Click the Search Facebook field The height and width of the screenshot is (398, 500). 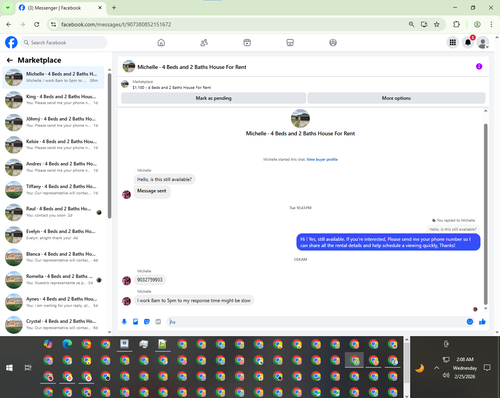(x=64, y=43)
